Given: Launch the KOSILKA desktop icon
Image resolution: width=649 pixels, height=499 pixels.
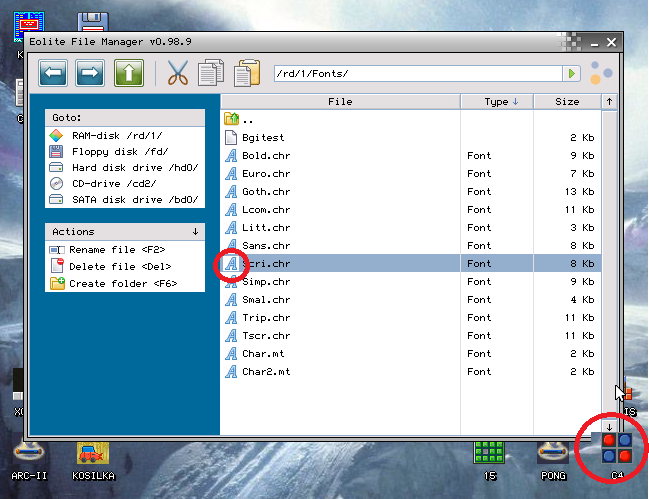Looking at the screenshot, I should pos(92,458).
